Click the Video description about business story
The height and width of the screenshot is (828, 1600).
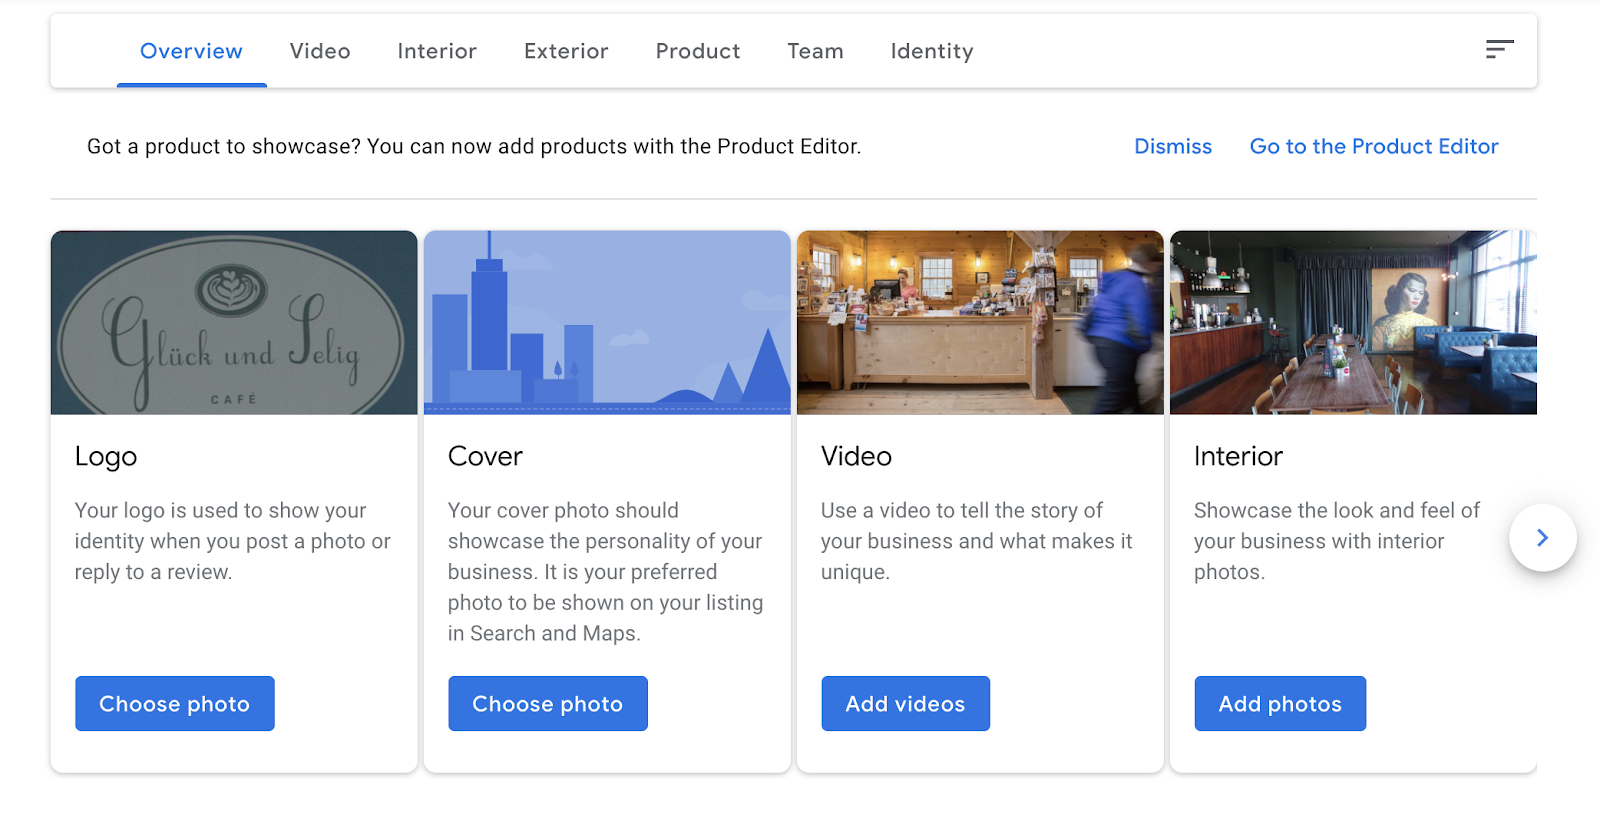(x=977, y=541)
